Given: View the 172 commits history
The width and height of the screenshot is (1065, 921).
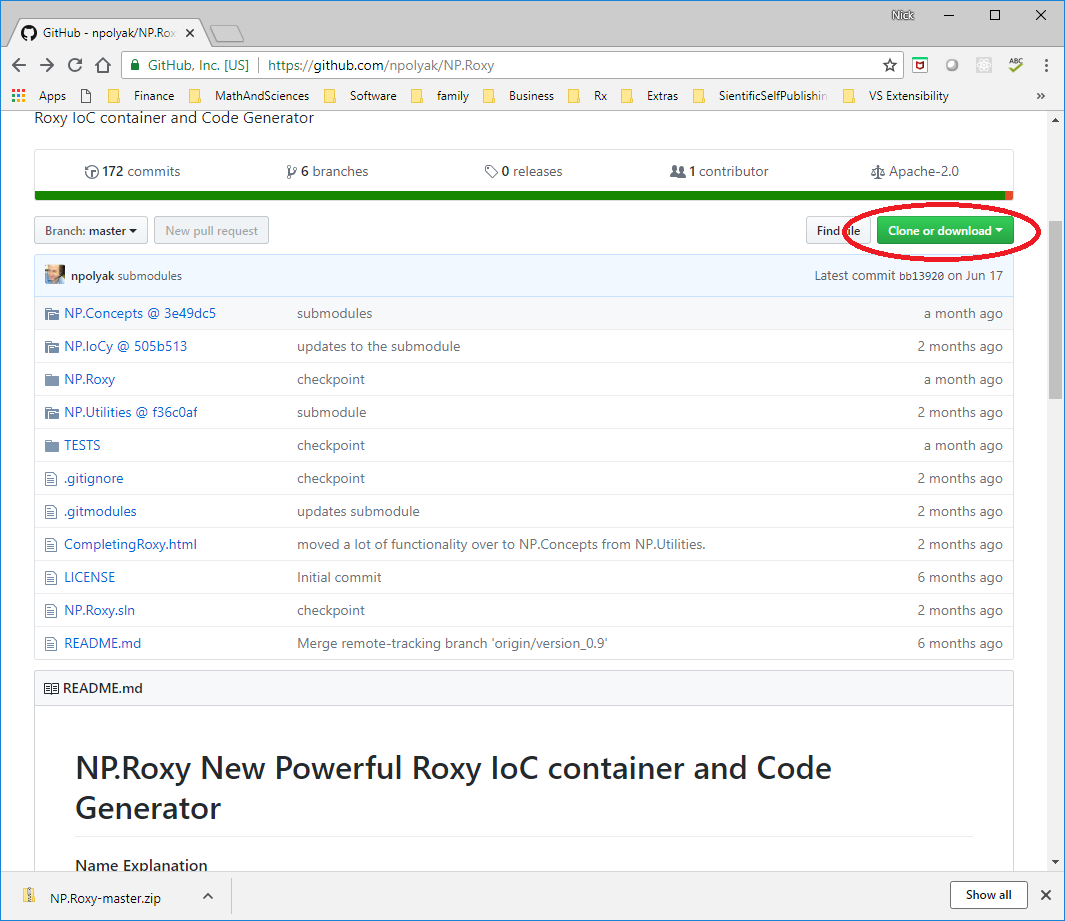Looking at the screenshot, I should [132, 171].
